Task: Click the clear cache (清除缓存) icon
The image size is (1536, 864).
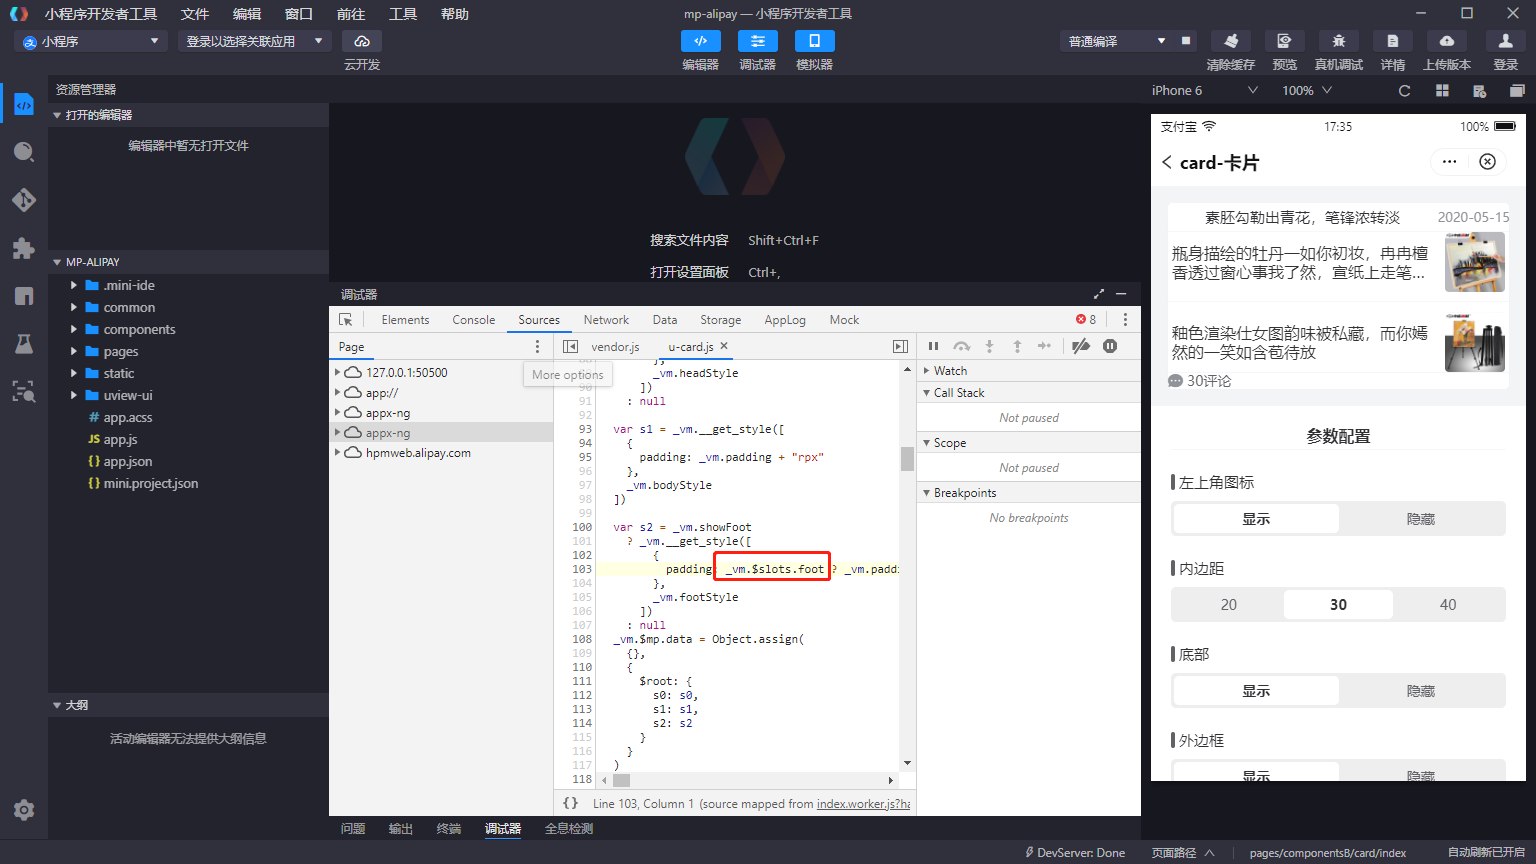Action: 1230,41
